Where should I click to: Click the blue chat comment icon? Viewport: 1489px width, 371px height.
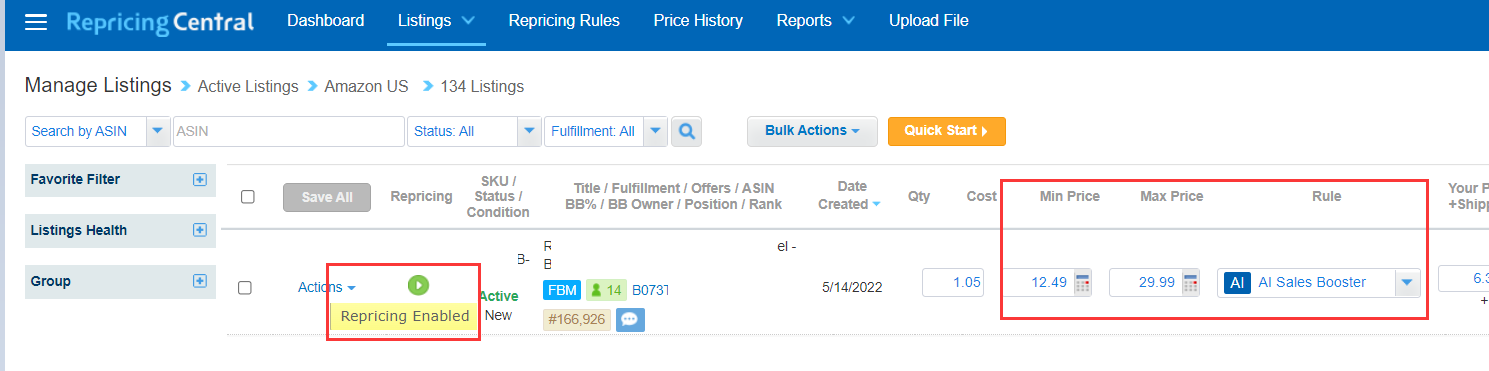[x=630, y=320]
